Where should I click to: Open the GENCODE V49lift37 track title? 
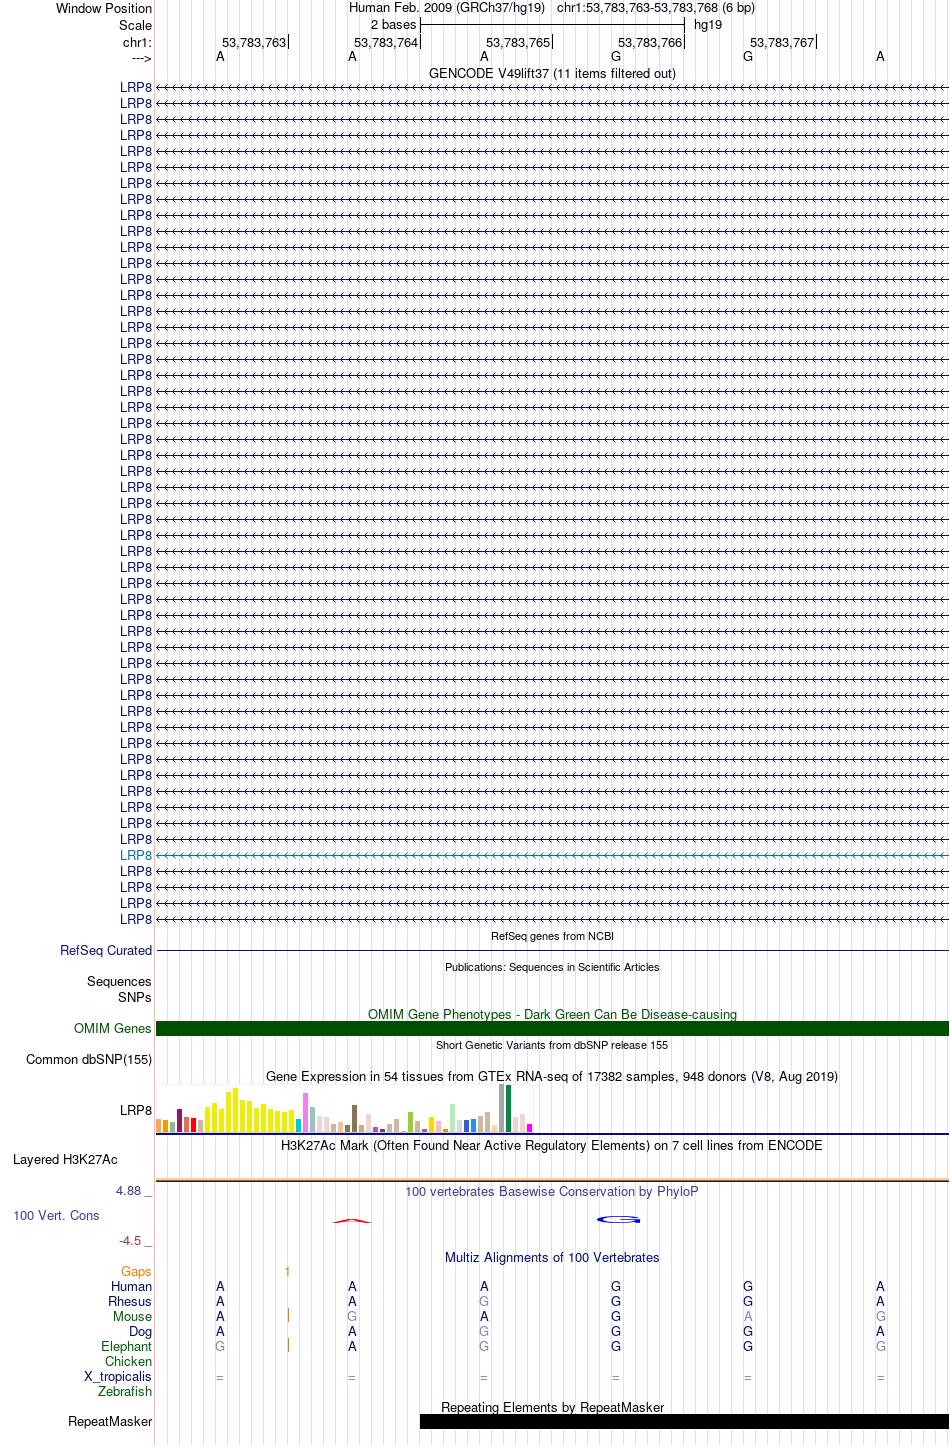coord(552,74)
